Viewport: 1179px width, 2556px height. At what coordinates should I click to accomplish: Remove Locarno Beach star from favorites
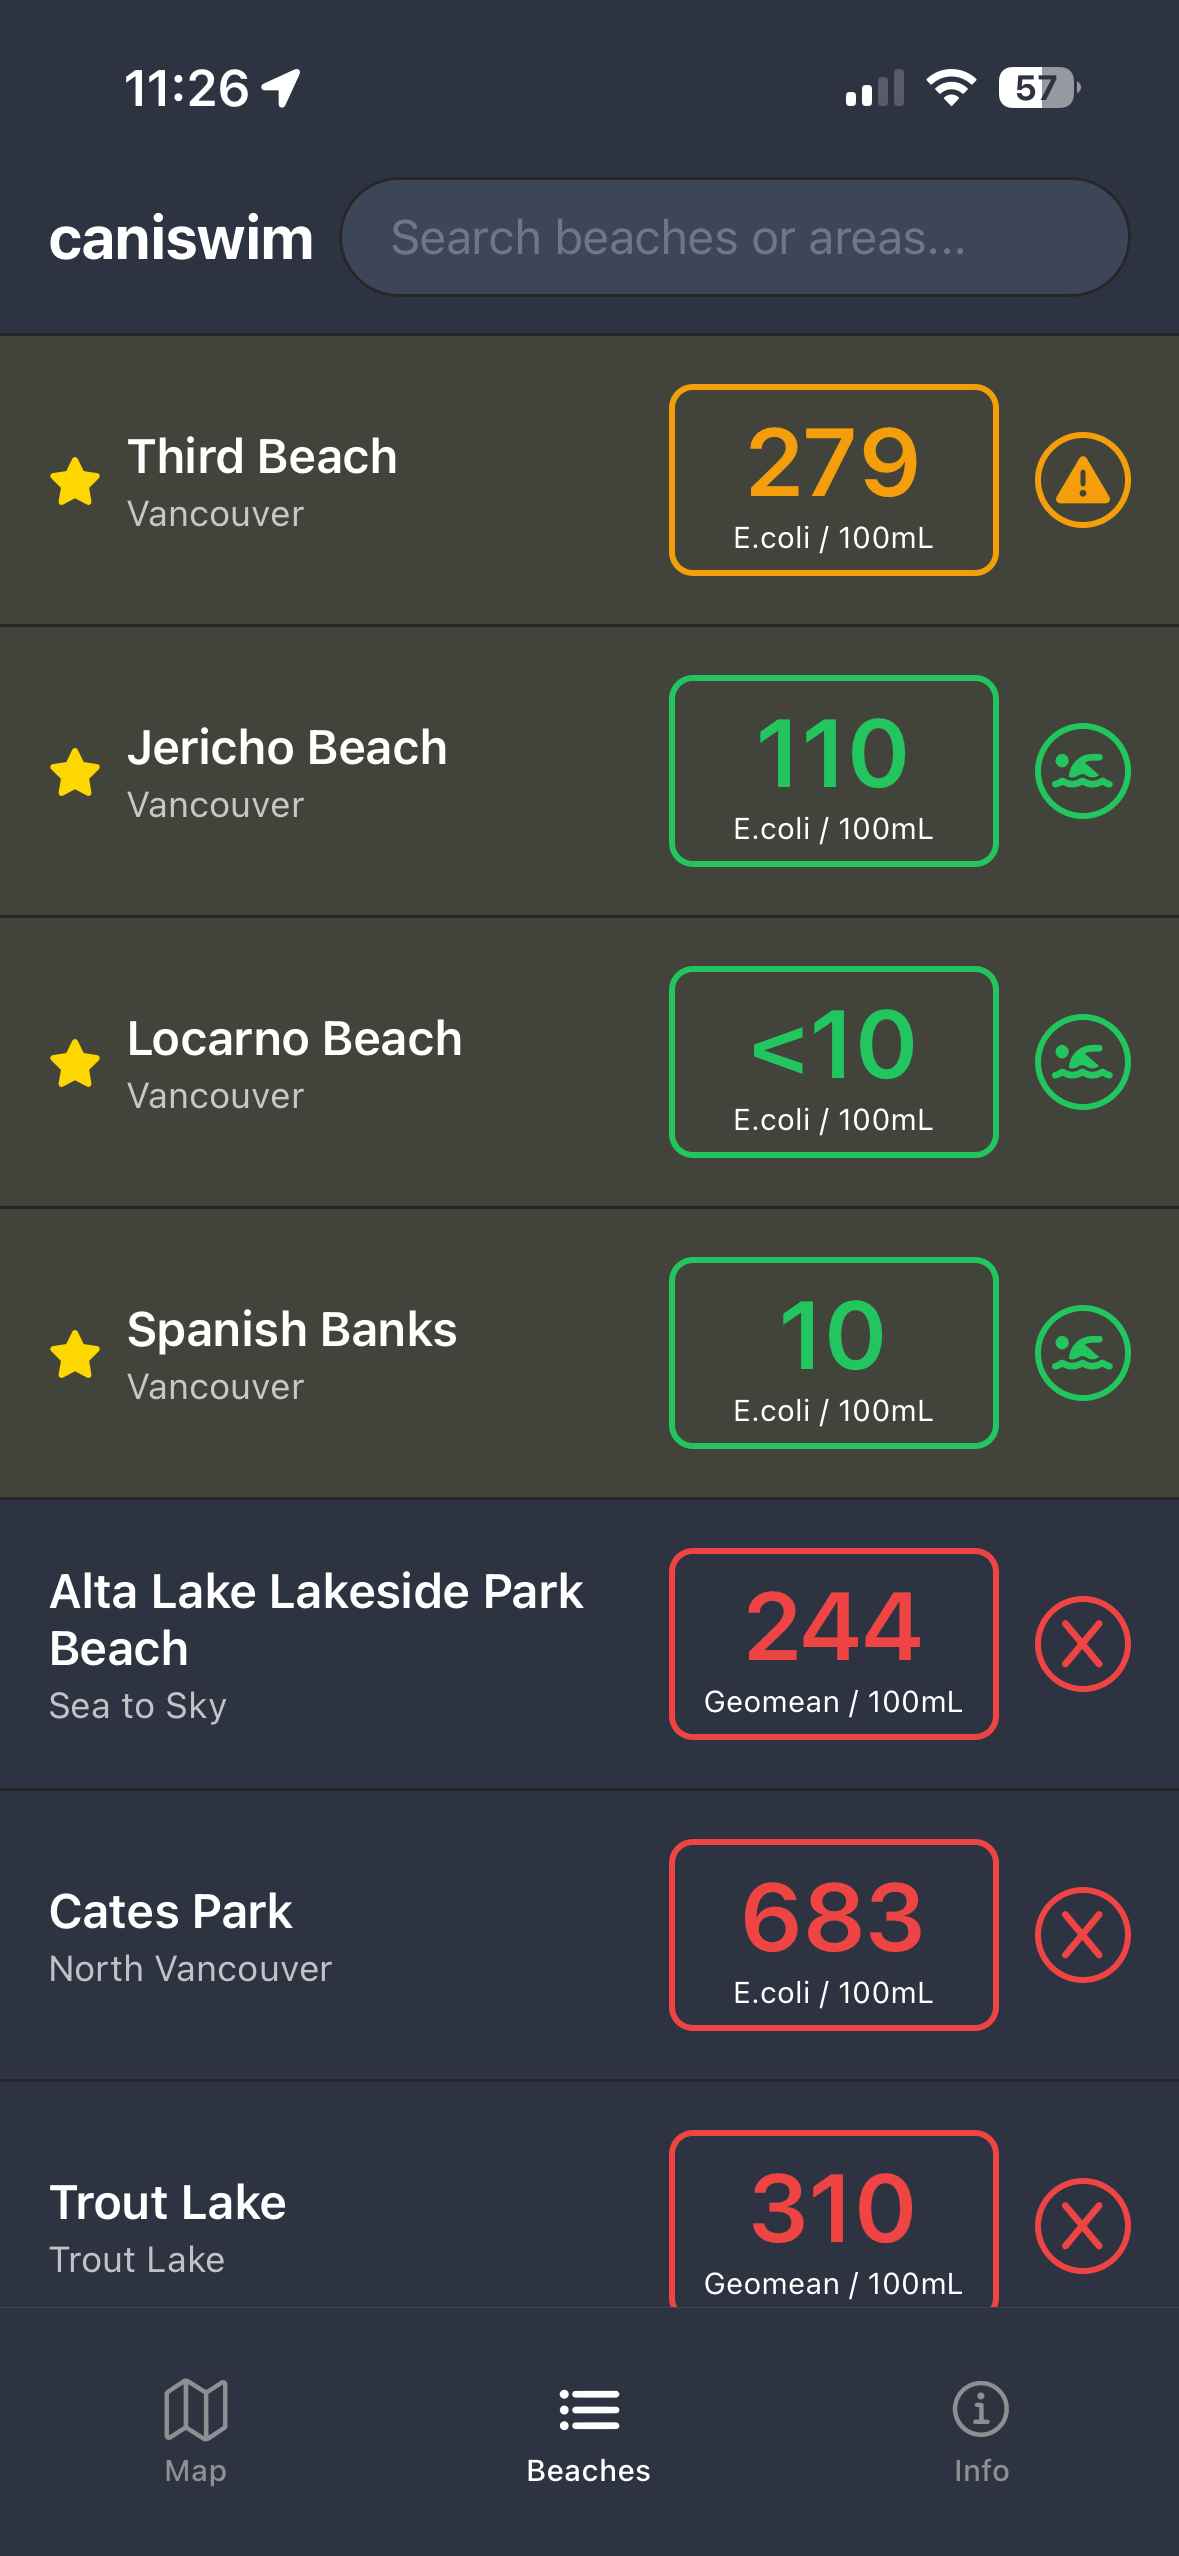pyautogui.click(x=75, y=1063)
